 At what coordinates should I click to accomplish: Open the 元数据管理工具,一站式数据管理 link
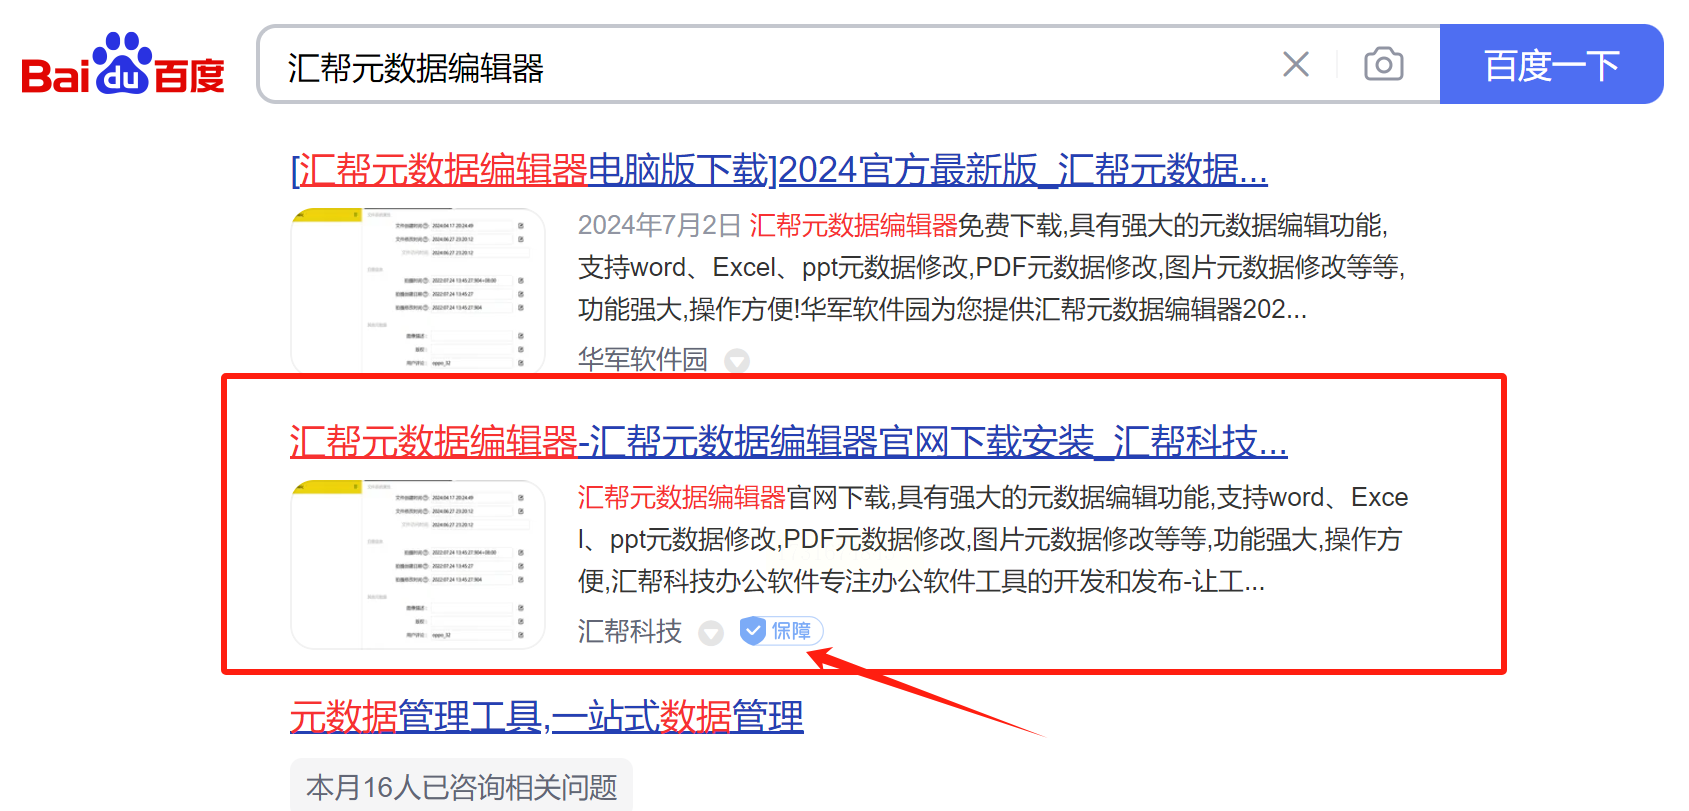(547, 717)
